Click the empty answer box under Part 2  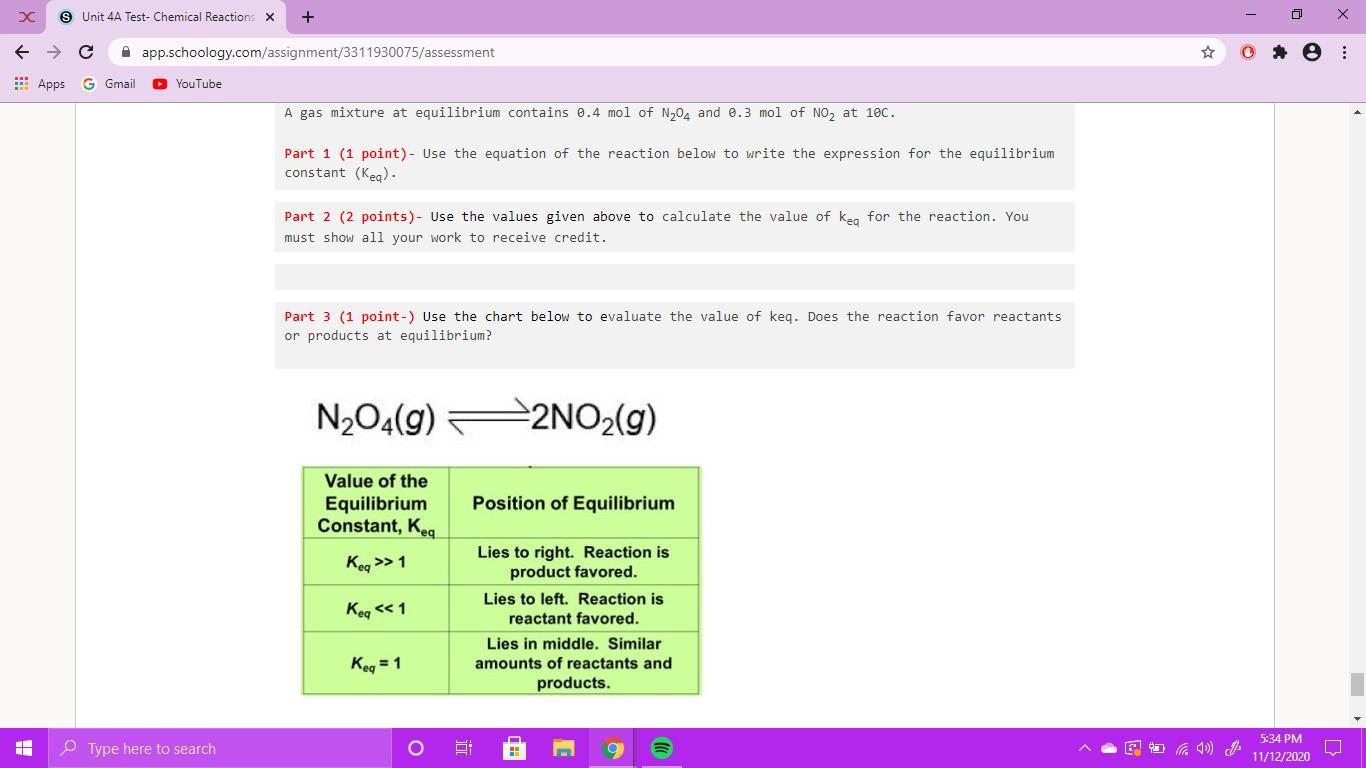675,277
